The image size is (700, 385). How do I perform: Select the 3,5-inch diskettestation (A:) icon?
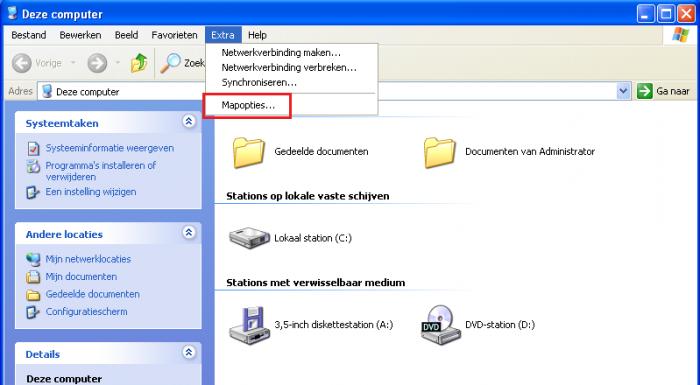pos(249,325)
